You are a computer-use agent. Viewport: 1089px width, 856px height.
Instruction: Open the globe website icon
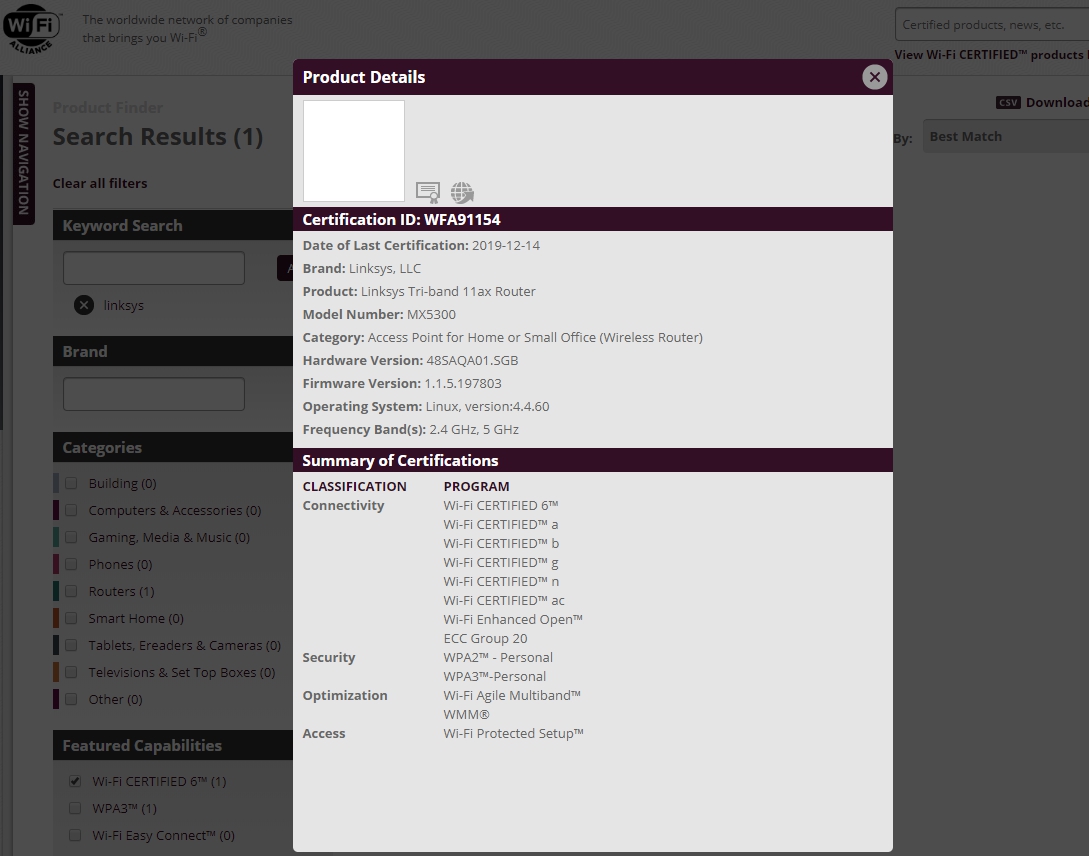point(462,192)
